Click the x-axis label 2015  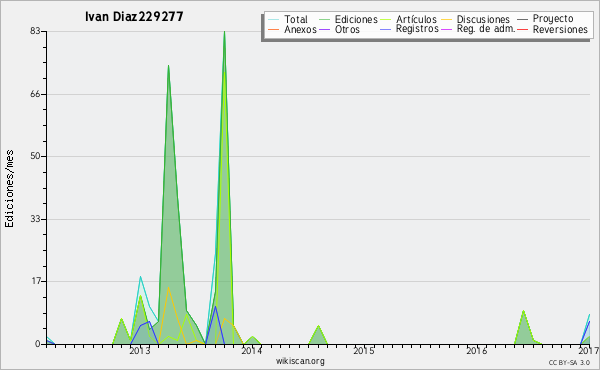tap(364, 351)
